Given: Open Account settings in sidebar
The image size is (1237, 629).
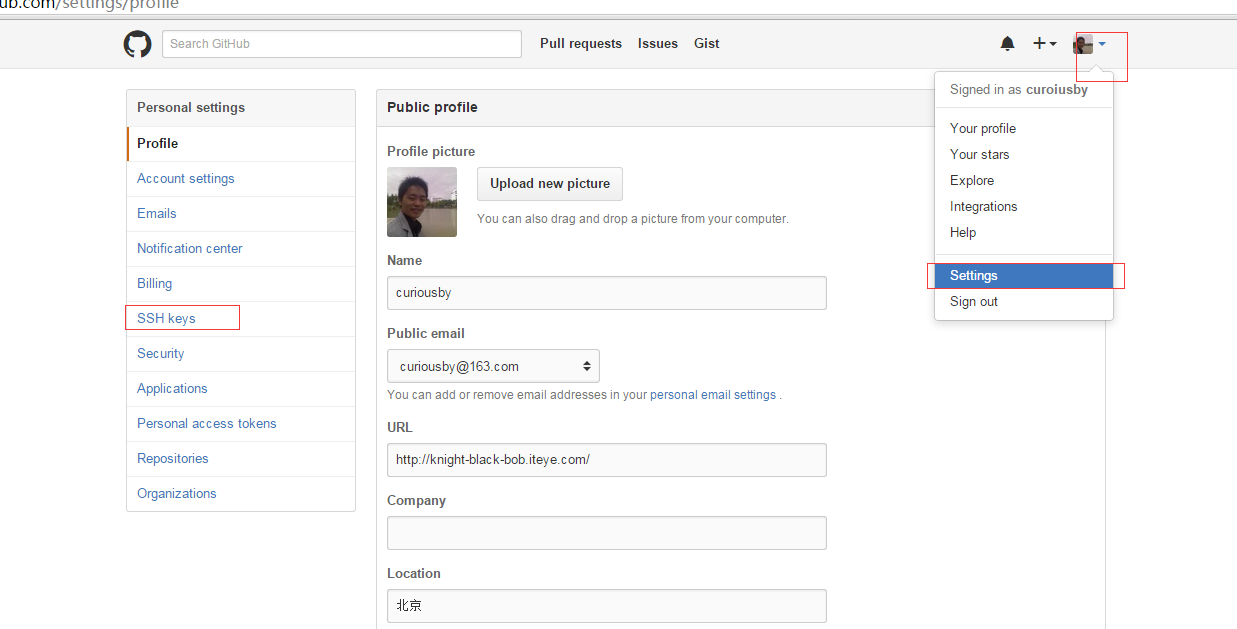Looking at the screenshot, I should point(241,179).
